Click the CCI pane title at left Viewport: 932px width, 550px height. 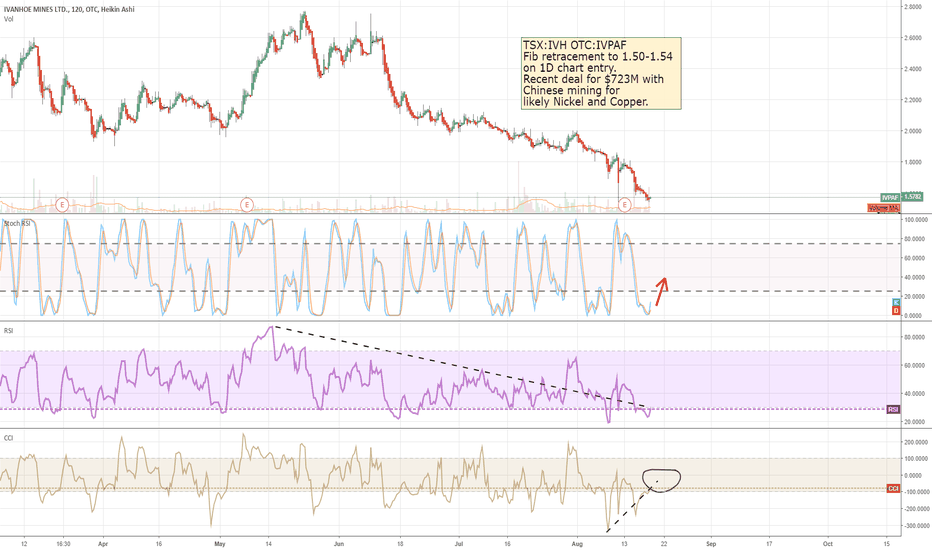pos(8,438)
